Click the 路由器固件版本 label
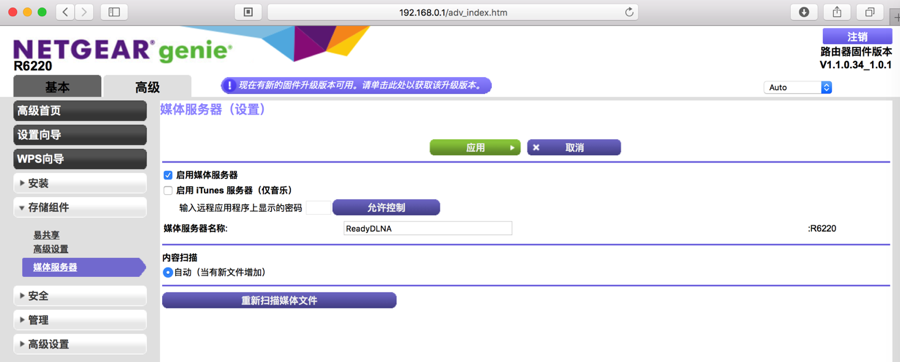This screenshot has width=900, height=362. tap(856, 52)
